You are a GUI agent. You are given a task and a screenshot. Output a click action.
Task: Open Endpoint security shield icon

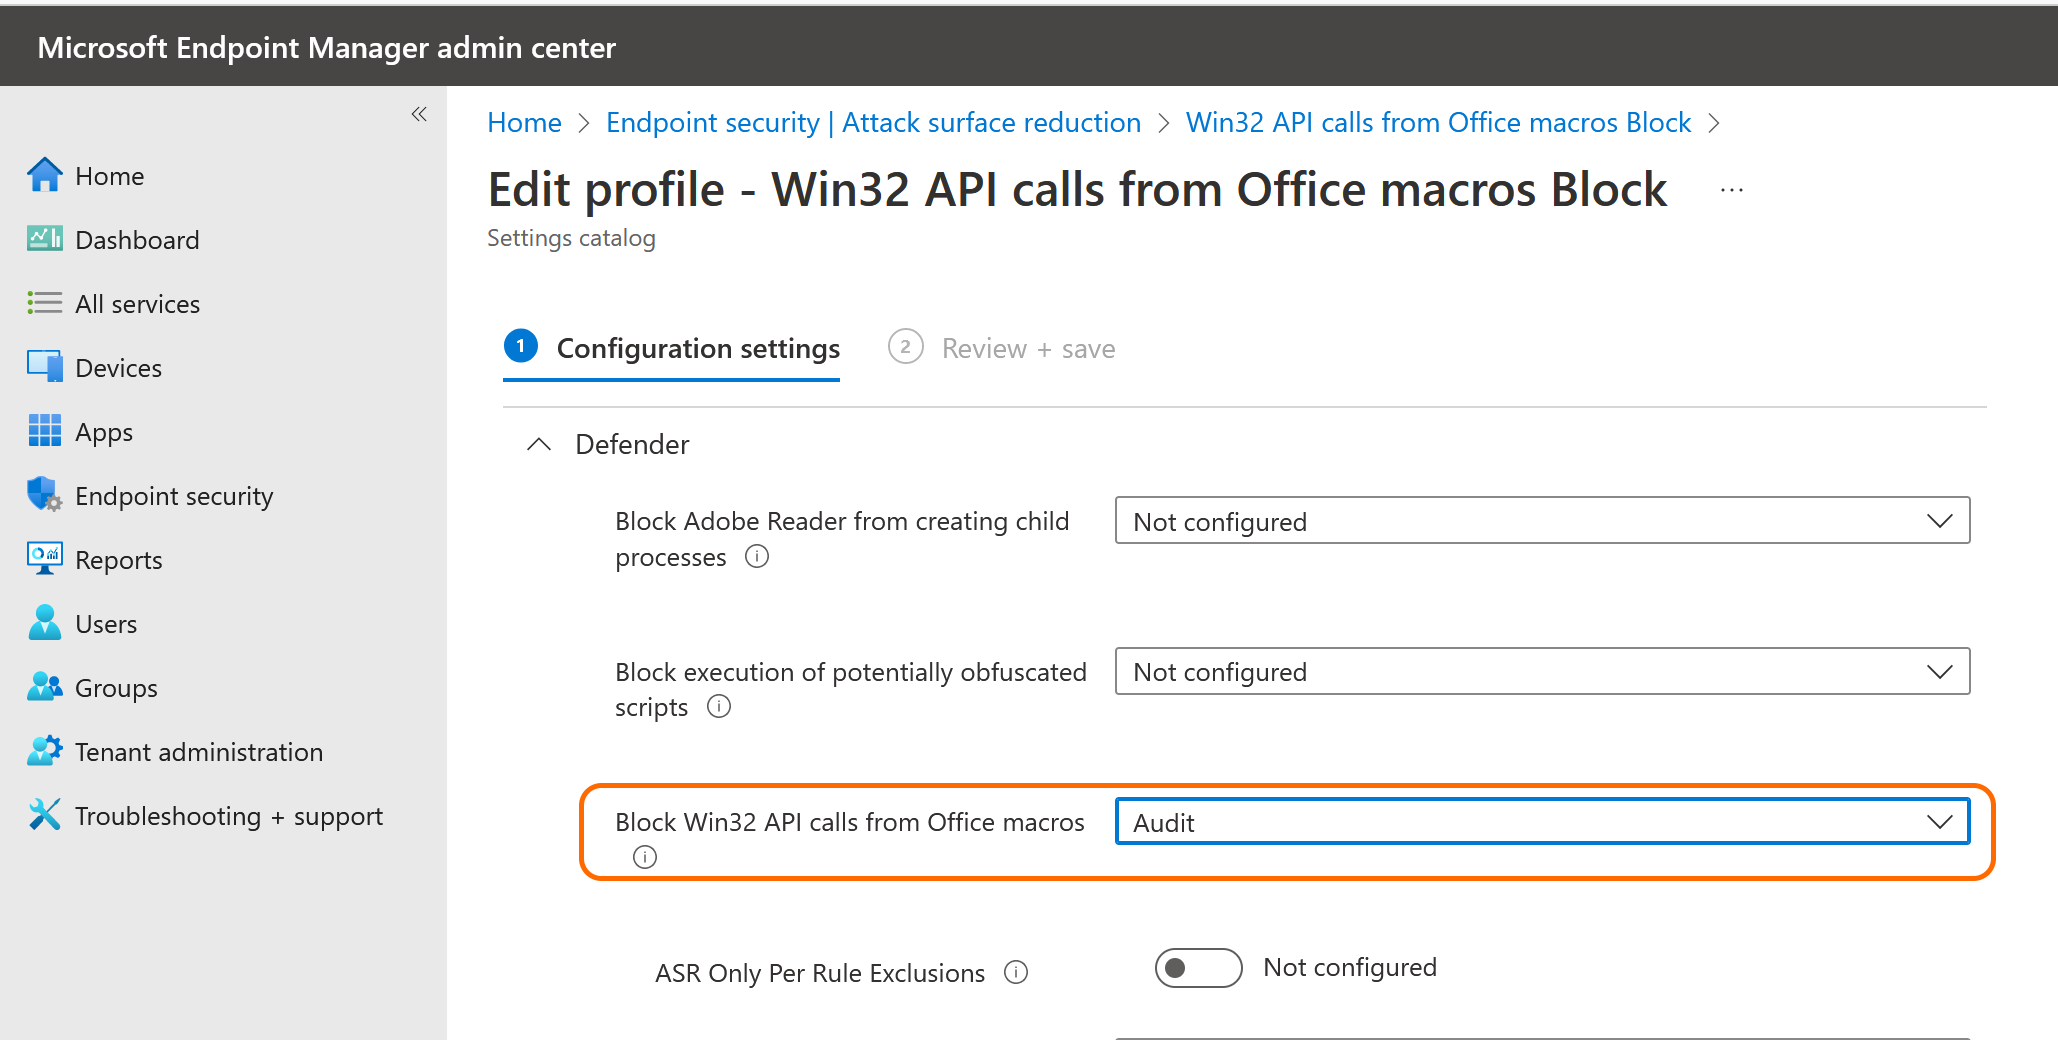[x=44, y=495]
